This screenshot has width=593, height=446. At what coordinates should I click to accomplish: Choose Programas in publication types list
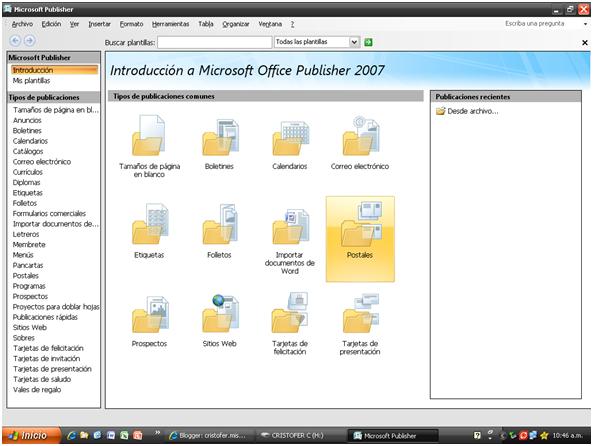(29, 286)
